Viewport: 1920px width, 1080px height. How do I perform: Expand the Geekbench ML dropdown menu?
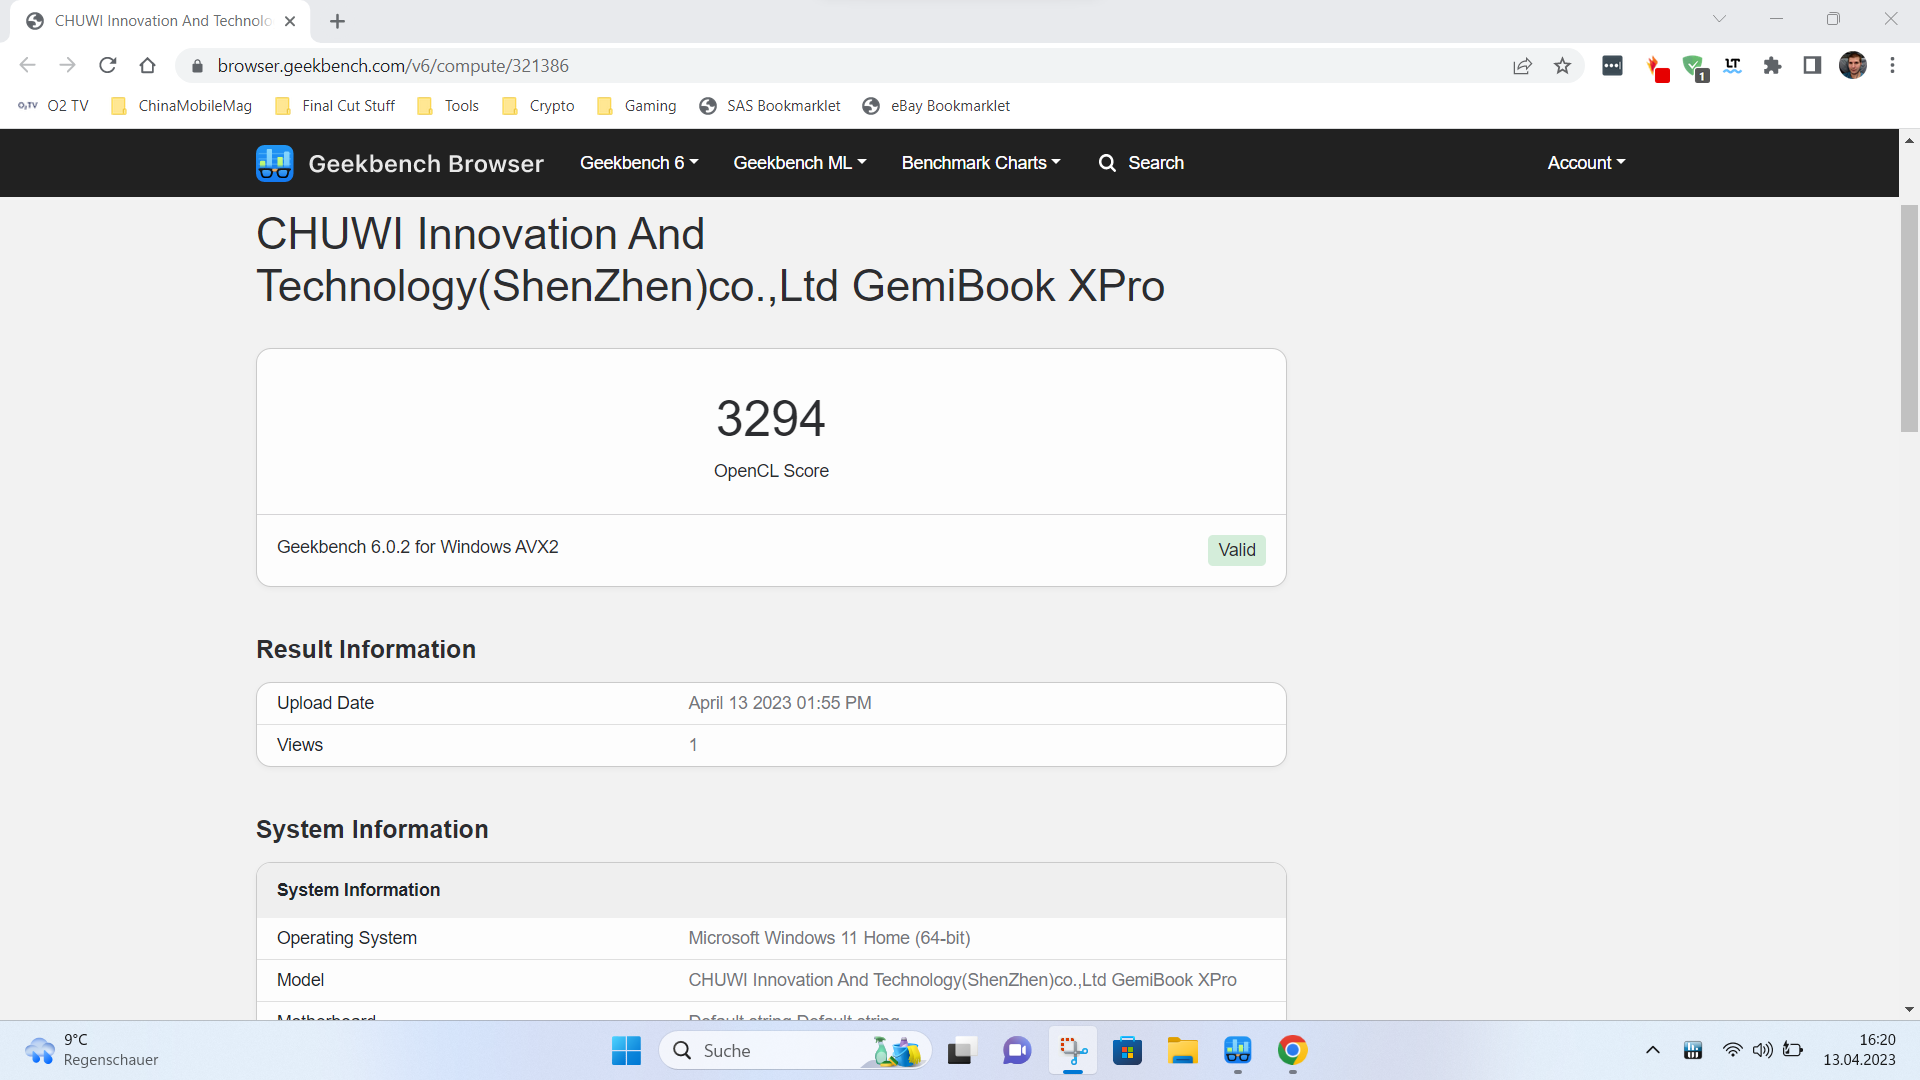click(800, 163)
